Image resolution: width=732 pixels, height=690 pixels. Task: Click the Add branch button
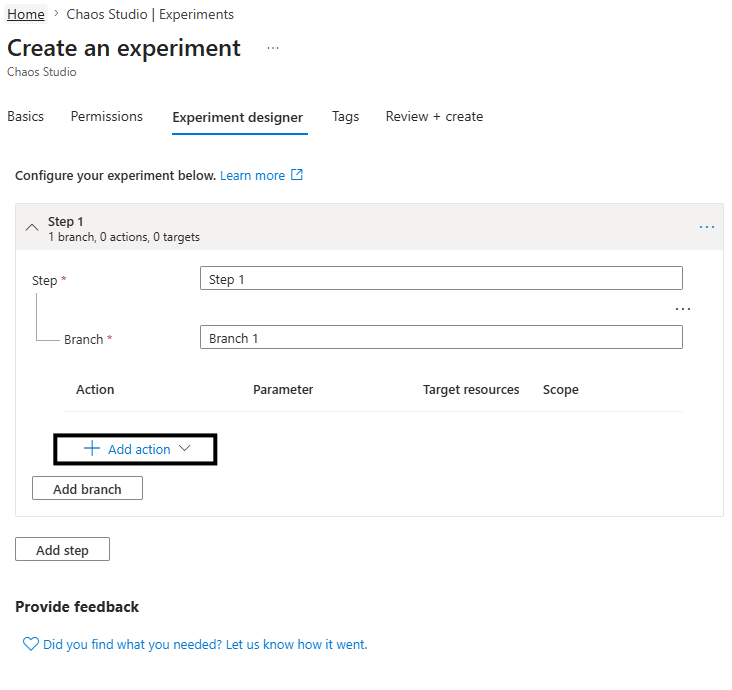coord(87,489)
